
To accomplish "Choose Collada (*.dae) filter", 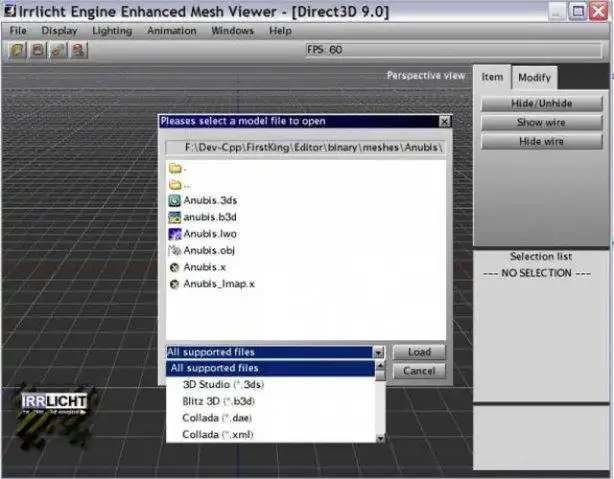I will coord(270,418).
